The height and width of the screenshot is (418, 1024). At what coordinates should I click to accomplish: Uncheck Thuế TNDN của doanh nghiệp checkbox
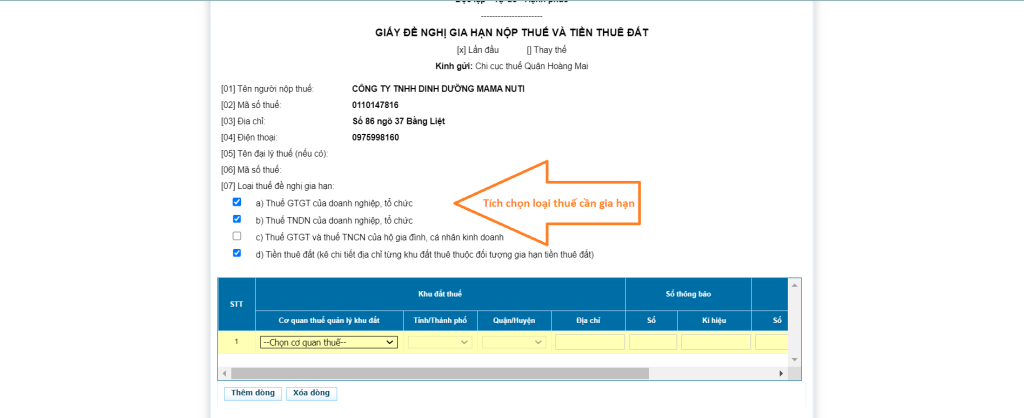[x=237, y=219]
